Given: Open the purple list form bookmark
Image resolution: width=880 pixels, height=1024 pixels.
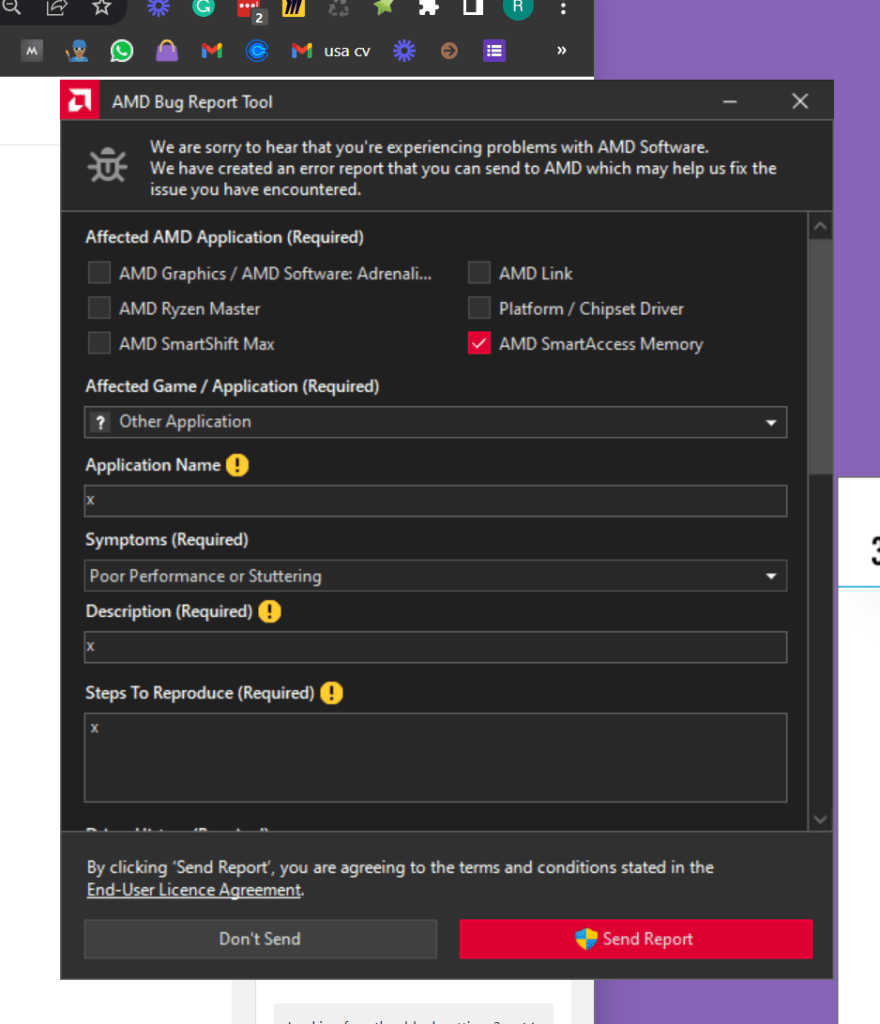Looking at the screenshot, I should tap(494, 50).
